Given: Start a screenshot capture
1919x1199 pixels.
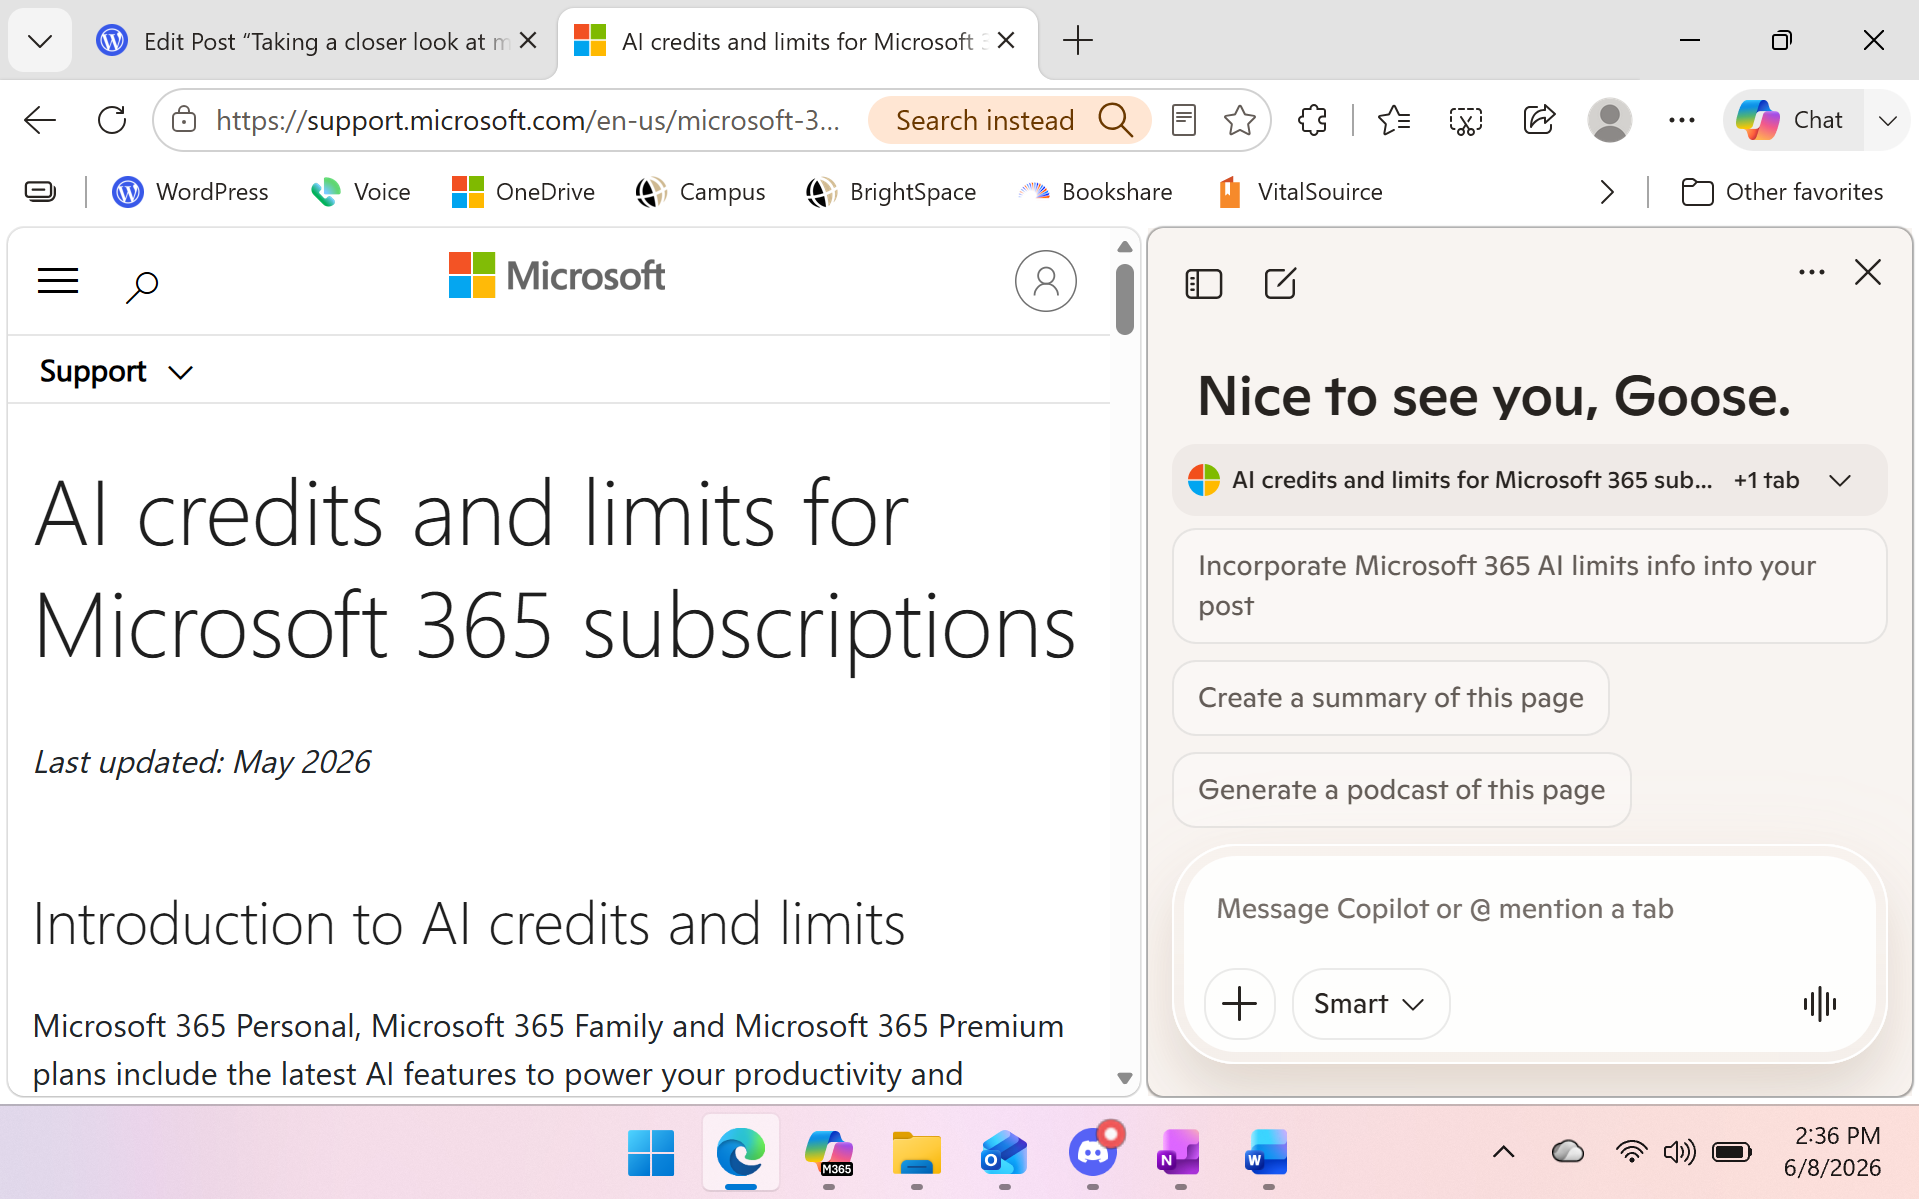Looking at the screenshot, I should coord(1466,121).
